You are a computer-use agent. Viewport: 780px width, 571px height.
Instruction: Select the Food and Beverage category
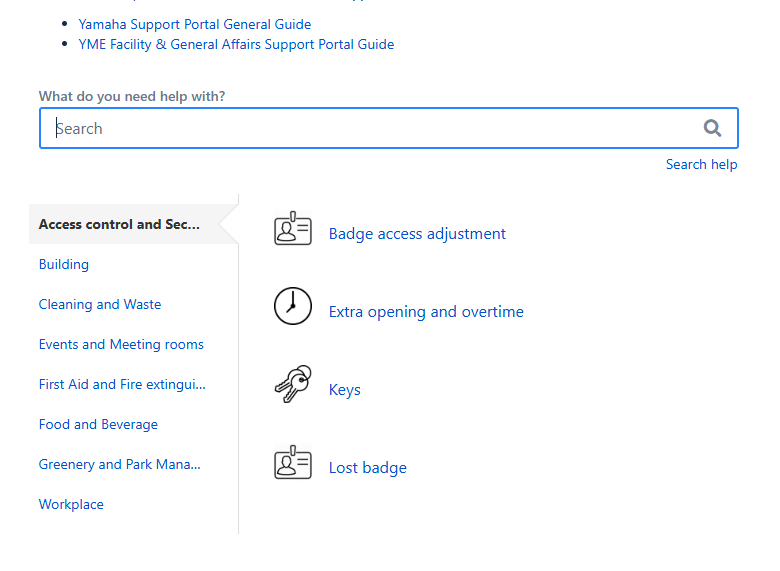click(x=98, y=424)
